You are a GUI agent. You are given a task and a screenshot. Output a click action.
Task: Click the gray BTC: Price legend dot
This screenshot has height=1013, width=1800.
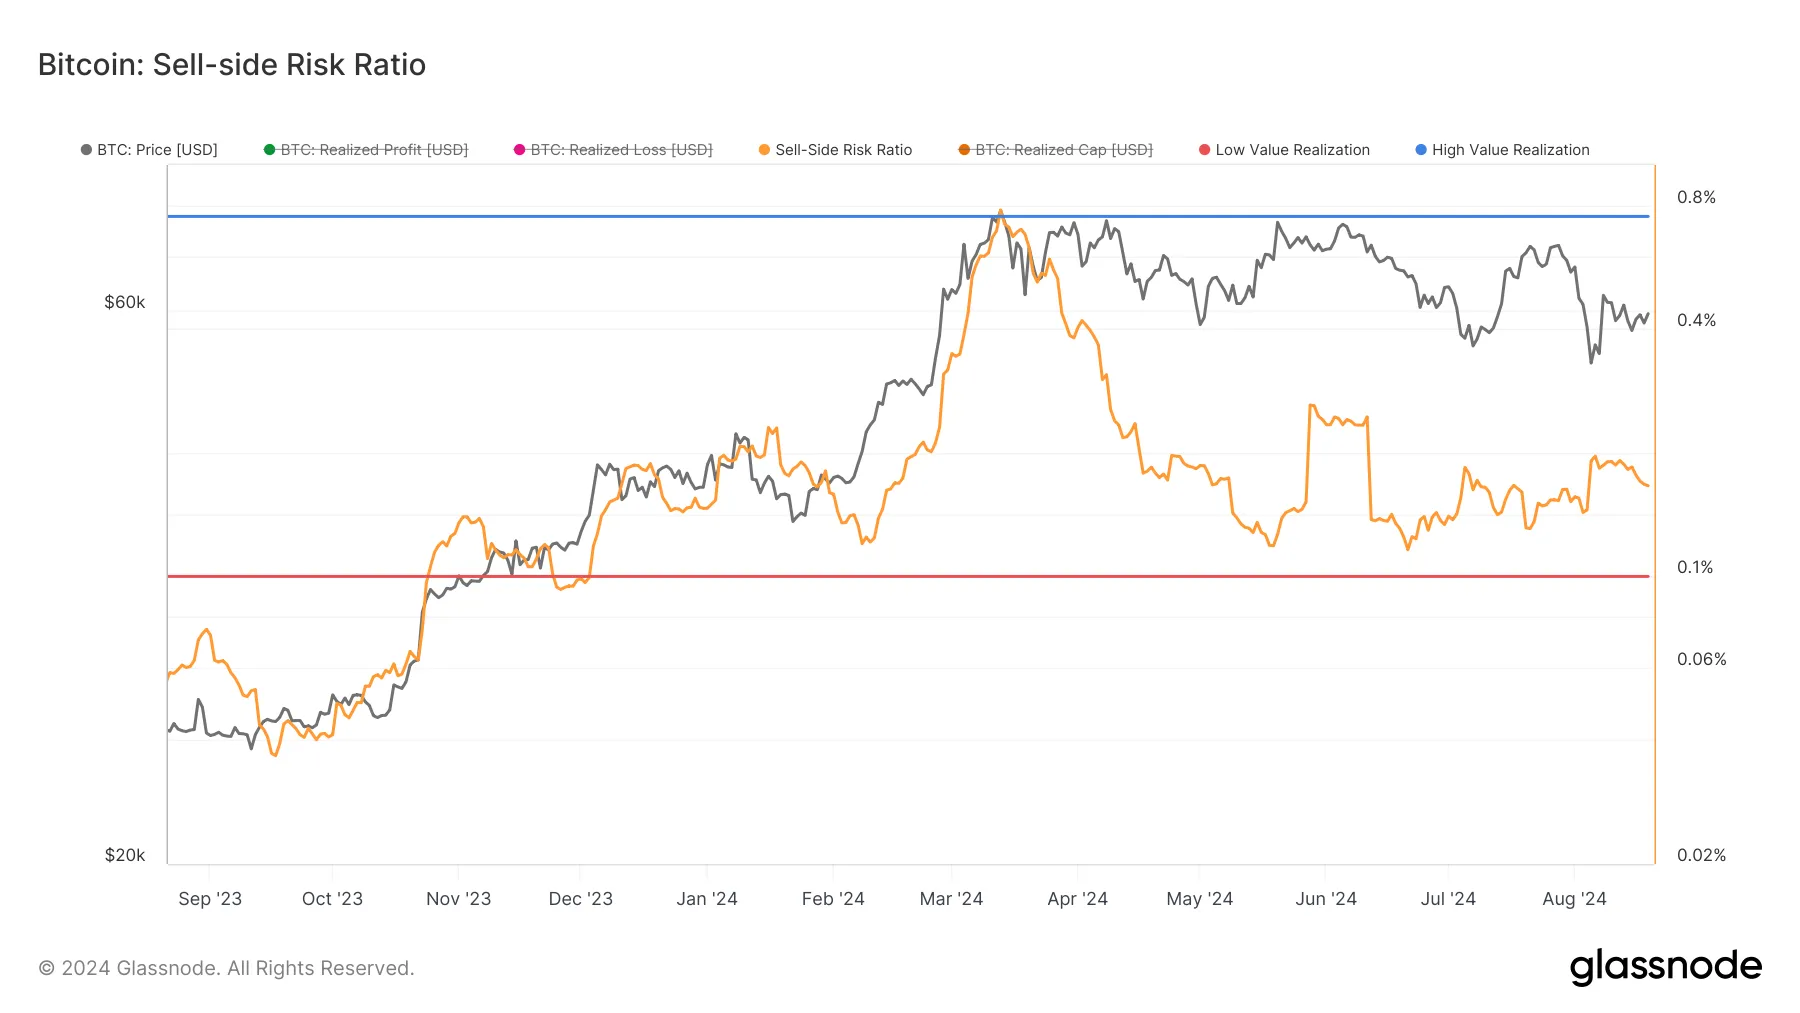(x=85, y=150)
